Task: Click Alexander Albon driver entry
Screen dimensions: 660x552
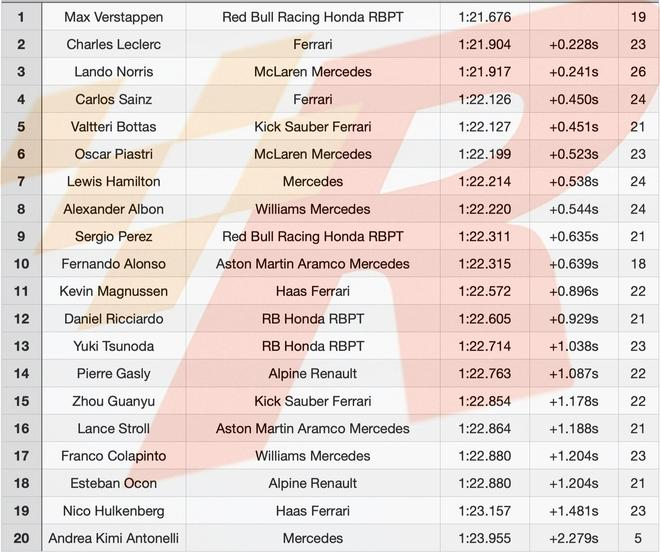Action: point(113,209)
